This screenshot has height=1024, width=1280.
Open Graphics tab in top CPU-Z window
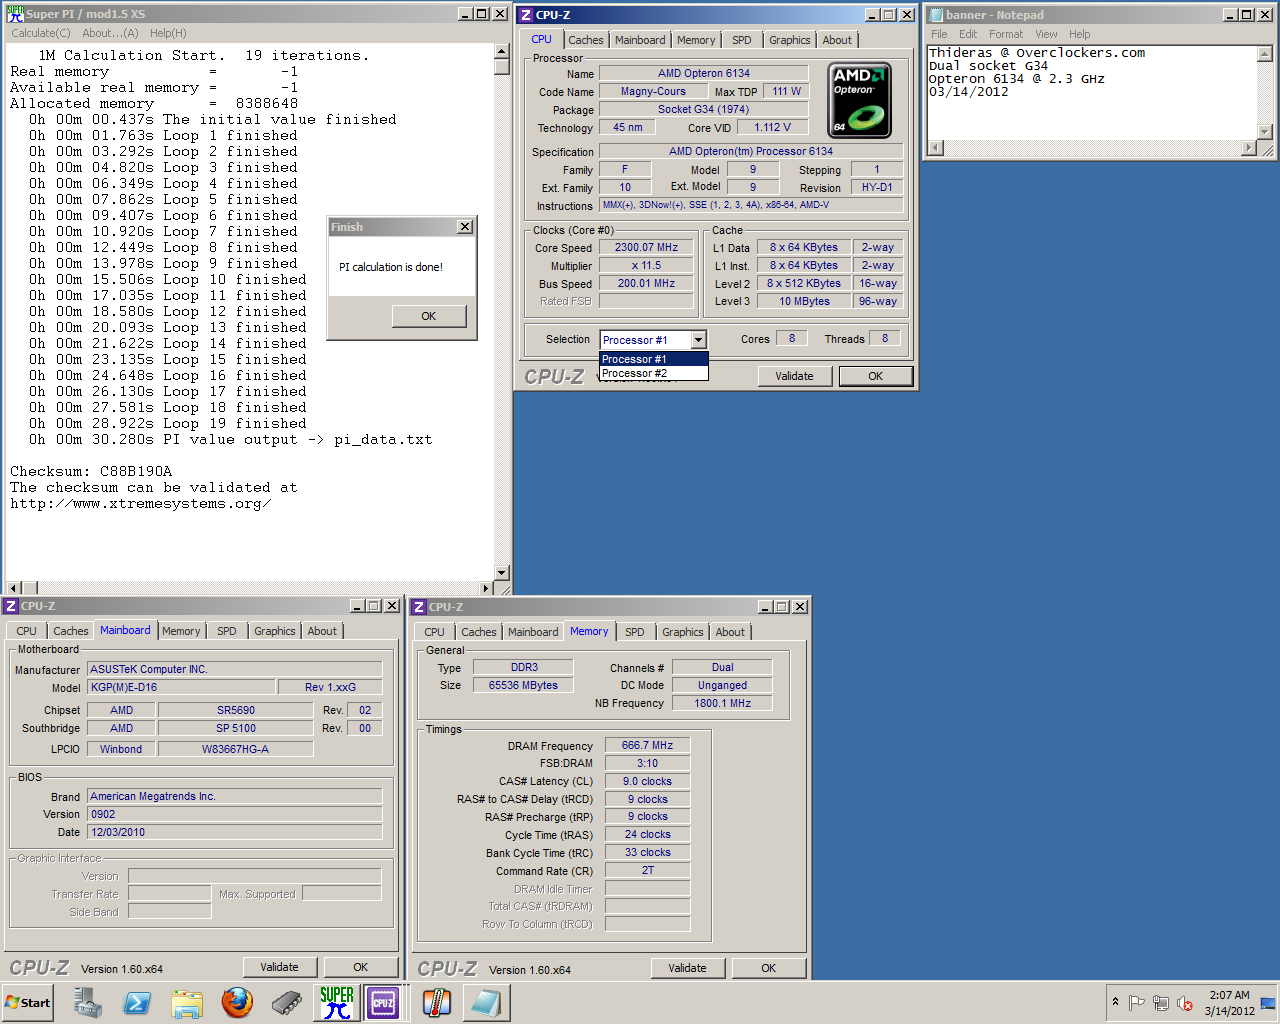tap(790, 40)
